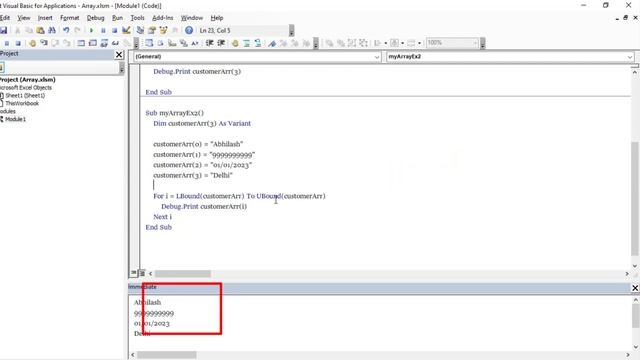Open the Object Browser icon
The width and height of the screenshot is (640, 360).
(163, 31)
